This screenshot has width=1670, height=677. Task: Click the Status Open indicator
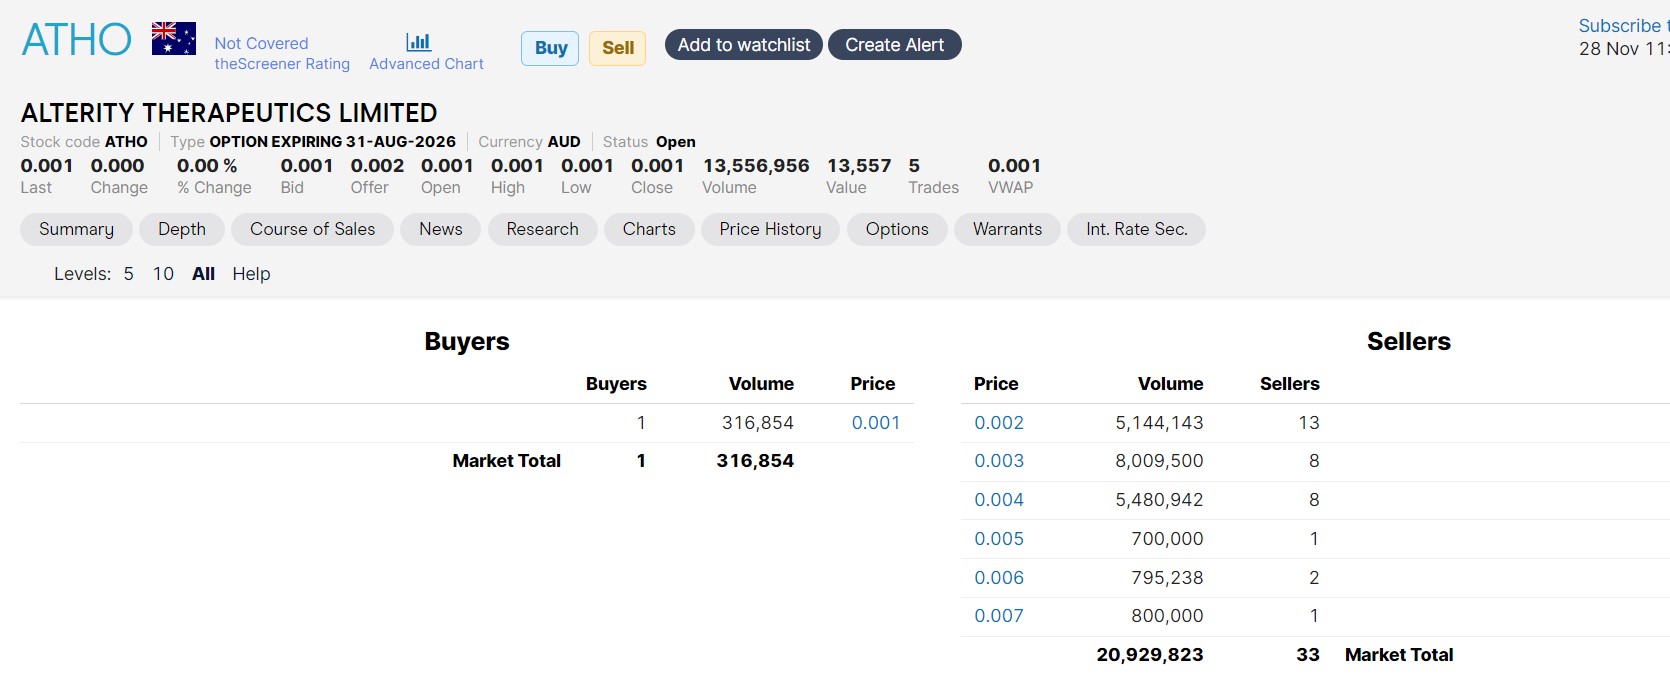(649, 142)
